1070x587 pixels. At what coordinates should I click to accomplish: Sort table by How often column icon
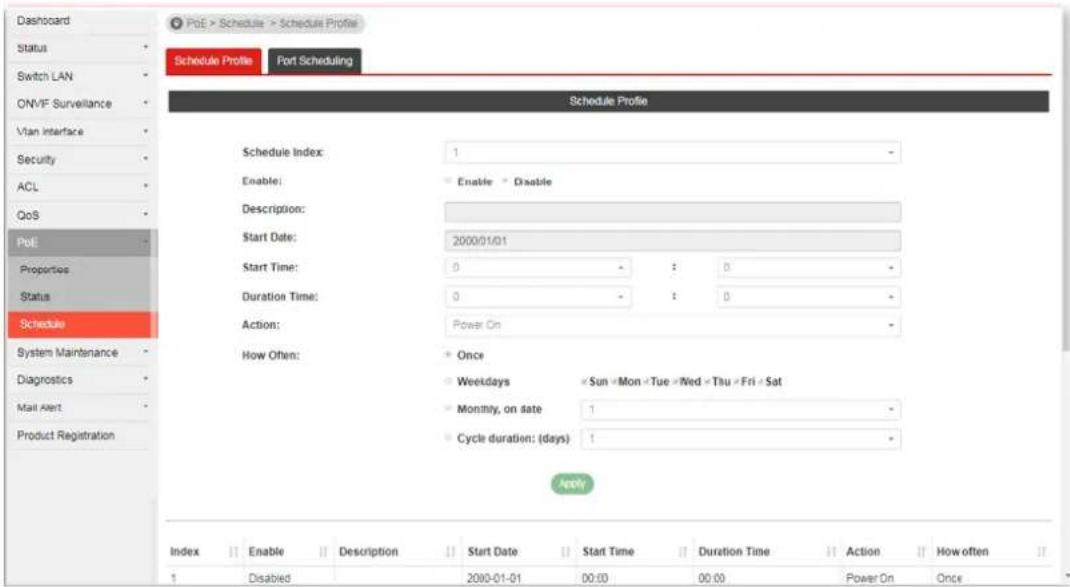click(x=1041, y=552)
